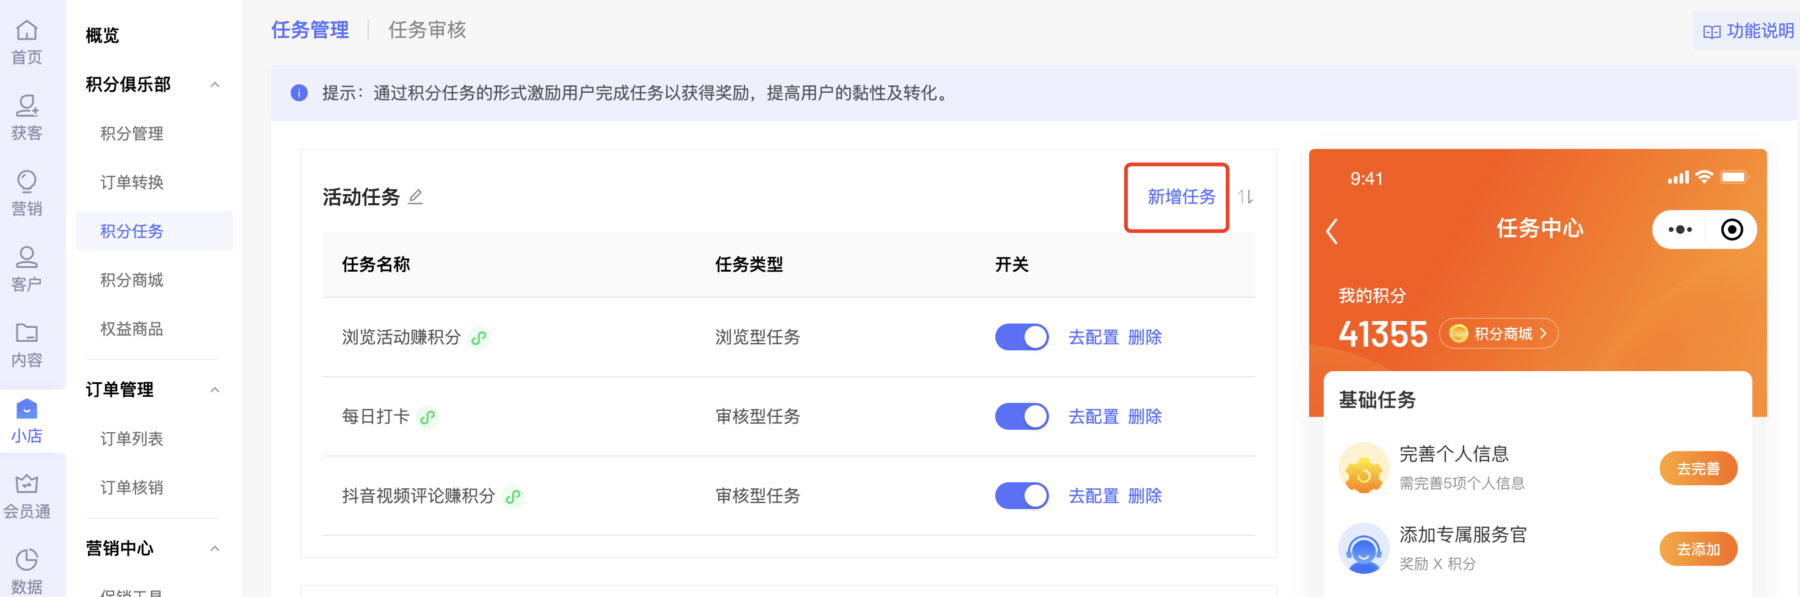
Task: Select 积分任务 menu item
Action: click(x=155, y=231)
